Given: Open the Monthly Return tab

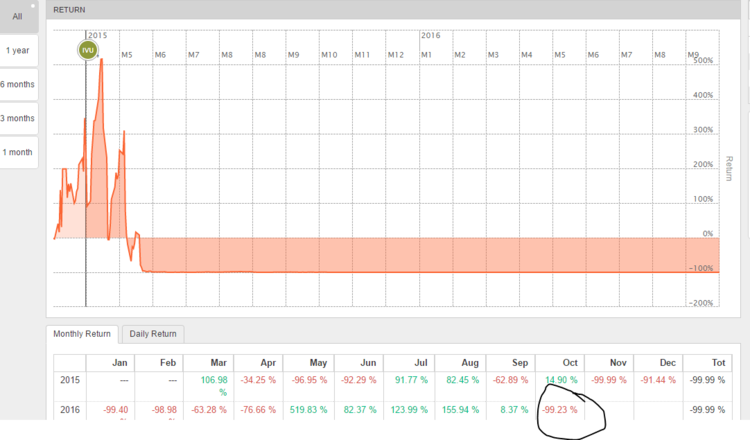Looking at the screenshot, I should (82, 334).
